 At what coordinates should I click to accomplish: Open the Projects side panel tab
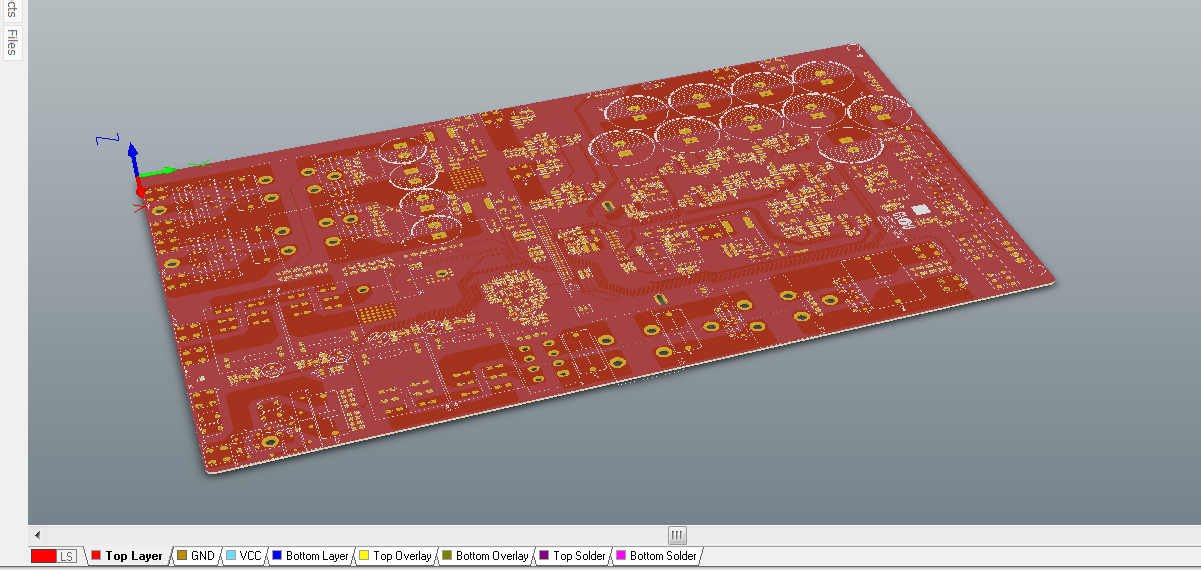click(x=12, y=8)
